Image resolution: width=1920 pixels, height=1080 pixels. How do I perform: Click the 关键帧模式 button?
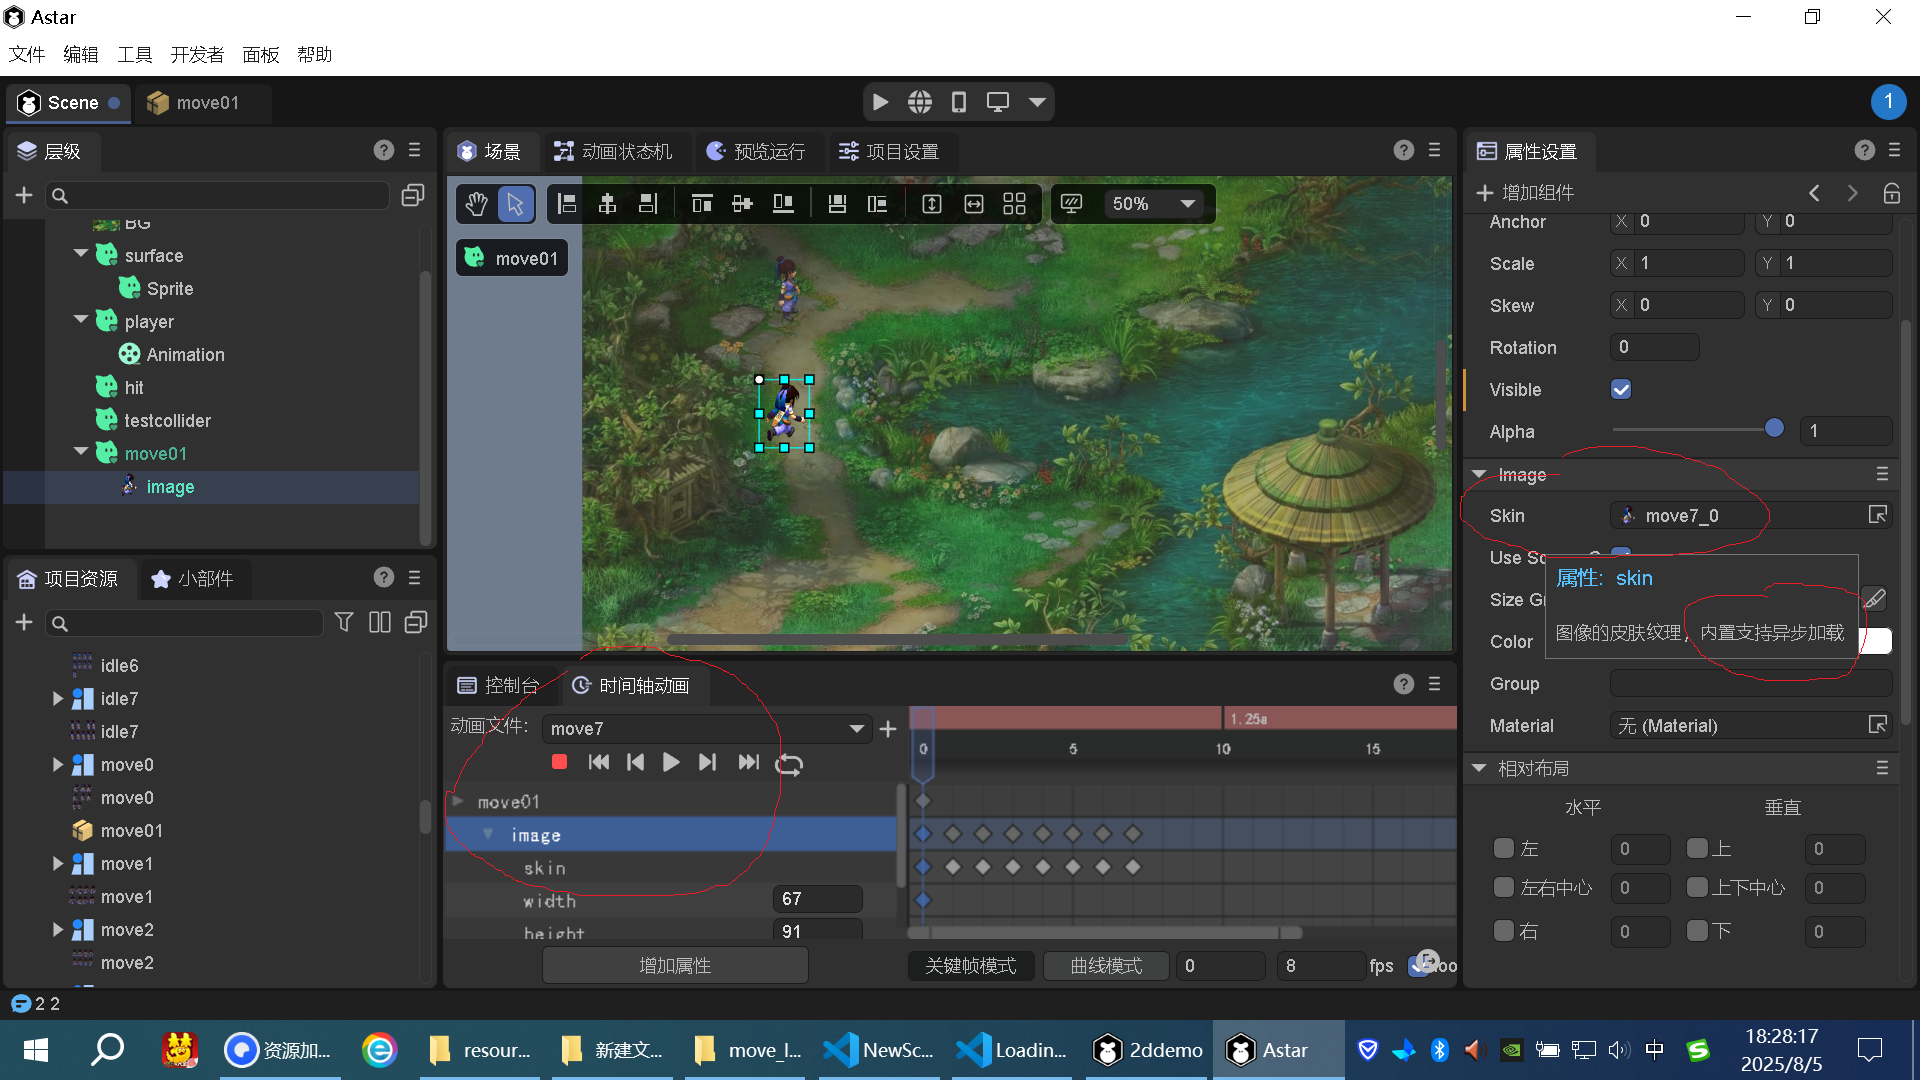970,965
